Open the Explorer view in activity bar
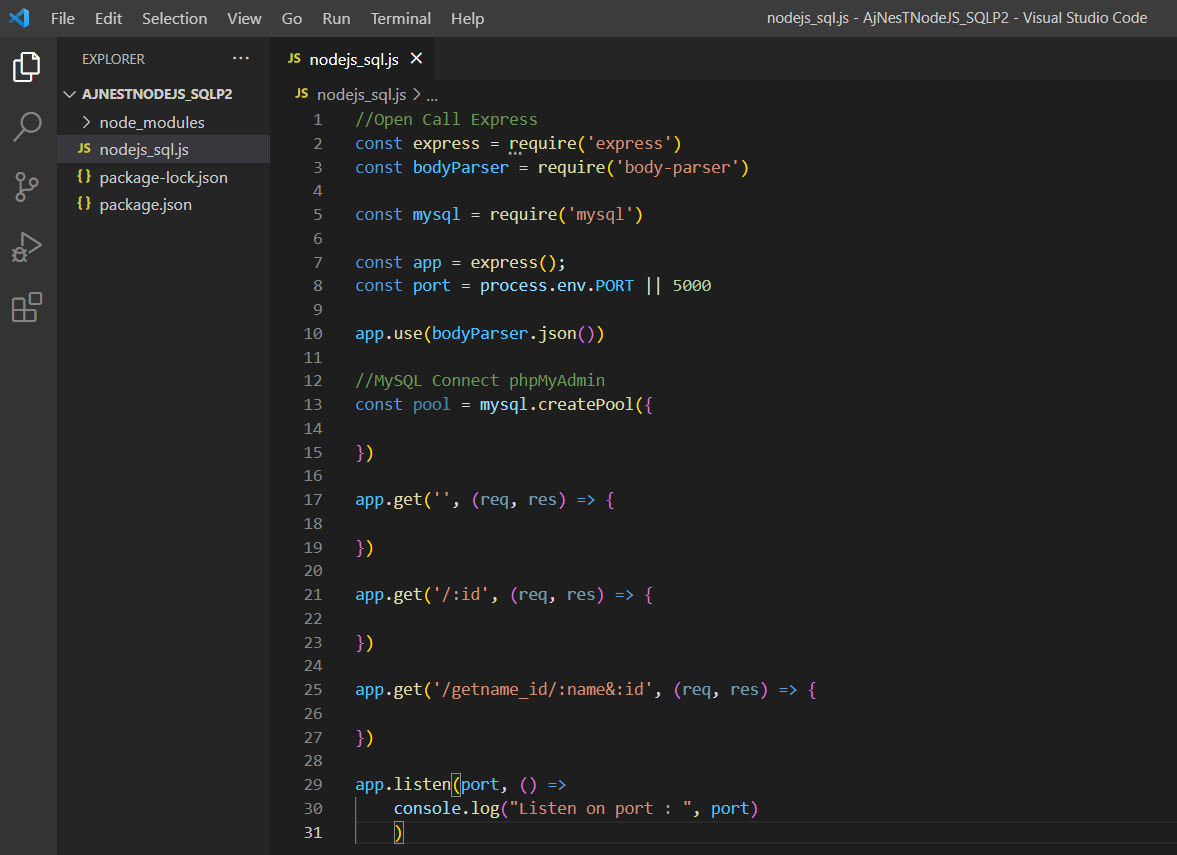The image size is (1177, 855). (x=27, y=67)
